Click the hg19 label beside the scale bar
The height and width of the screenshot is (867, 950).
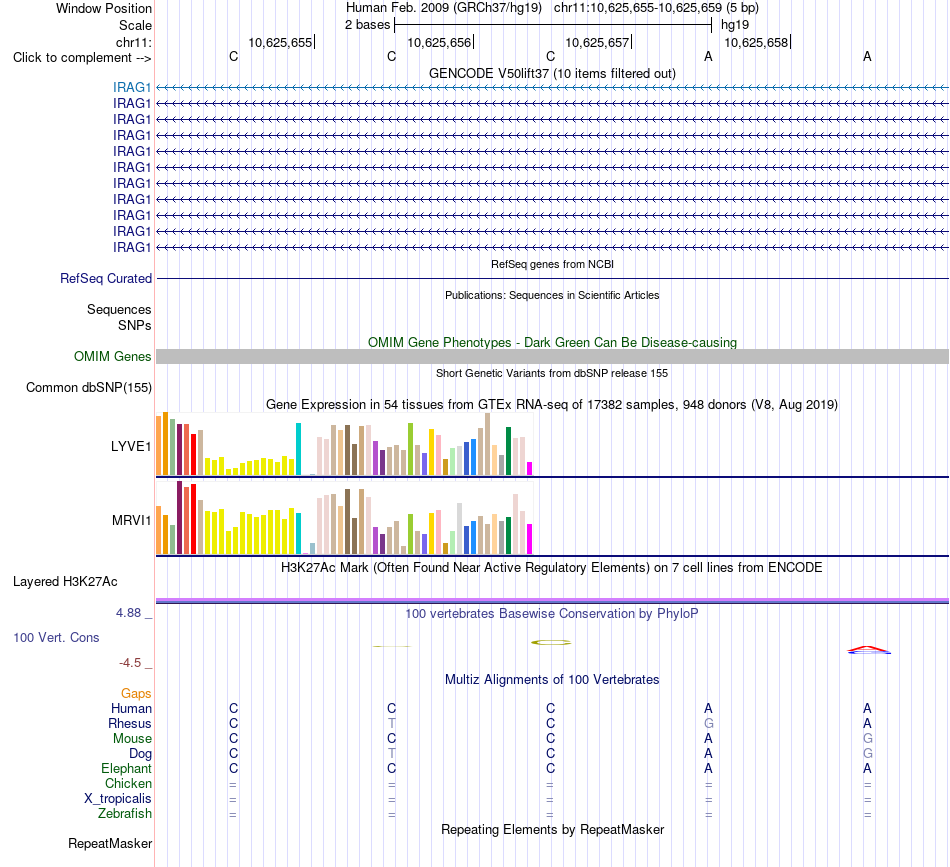click(734, 25)
